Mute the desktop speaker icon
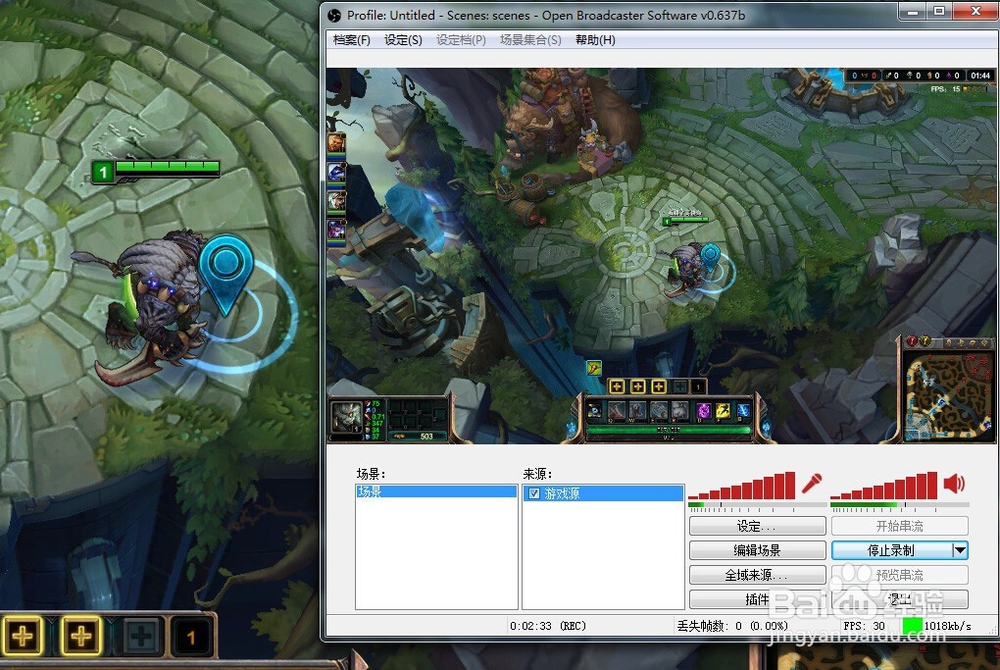This screenshot has width=1000, height=670. coord(954,484)
